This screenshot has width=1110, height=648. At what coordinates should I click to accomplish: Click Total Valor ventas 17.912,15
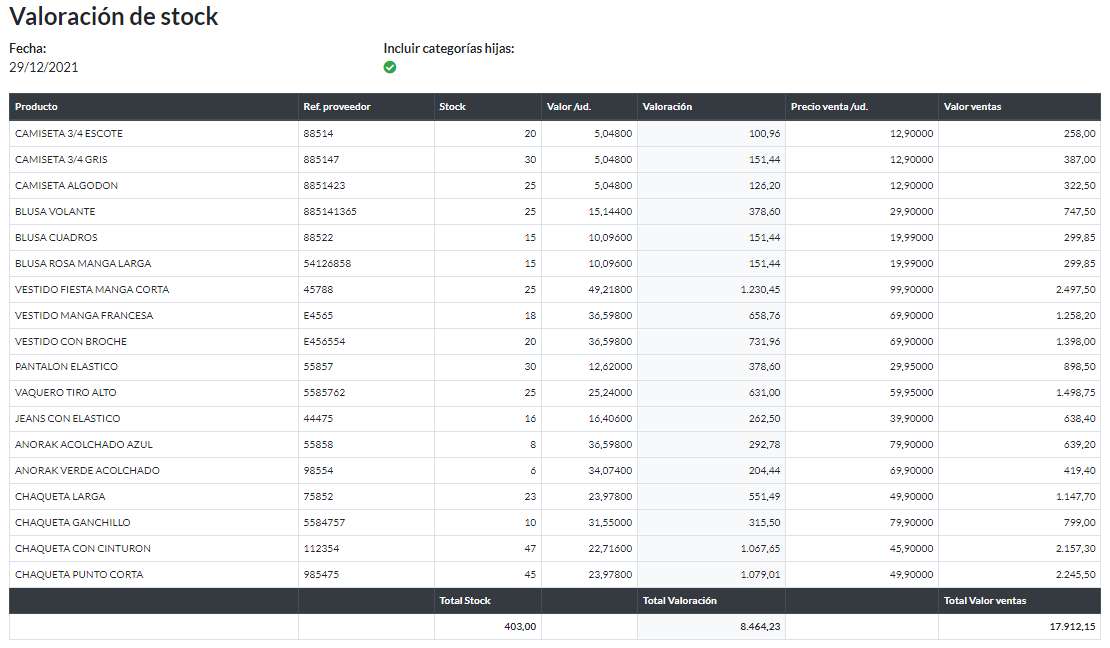pos(1074,625)
